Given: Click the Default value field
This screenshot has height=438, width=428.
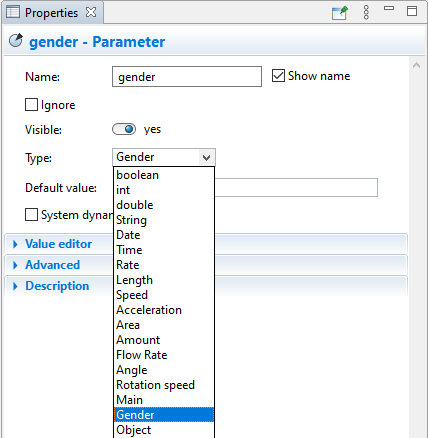Looking at the screenshot, I should pyautogui.click(x=296, y=187).
